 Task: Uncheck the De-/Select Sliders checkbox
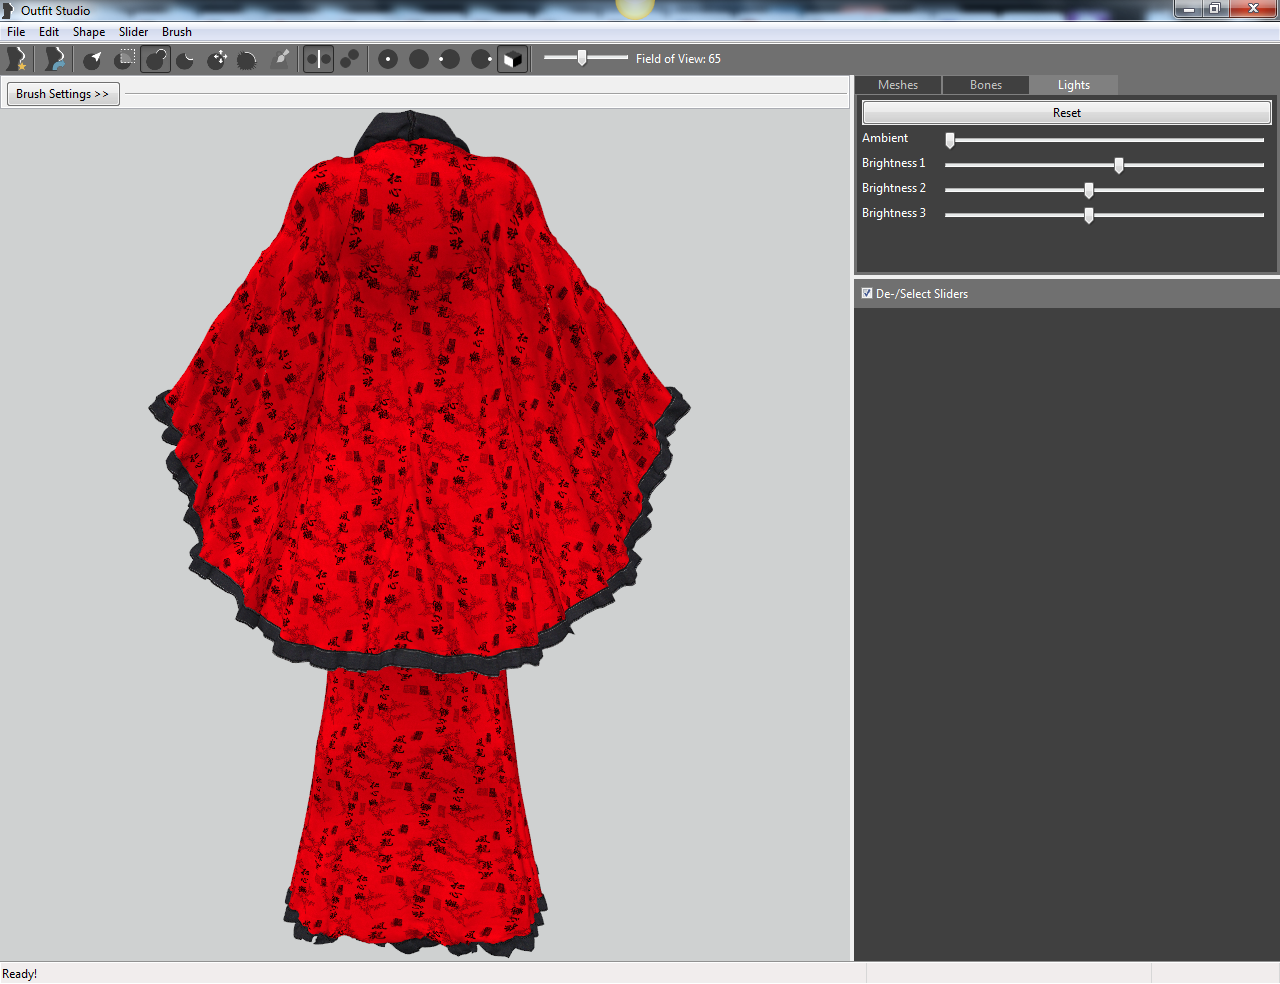click(x=867, y=294)
